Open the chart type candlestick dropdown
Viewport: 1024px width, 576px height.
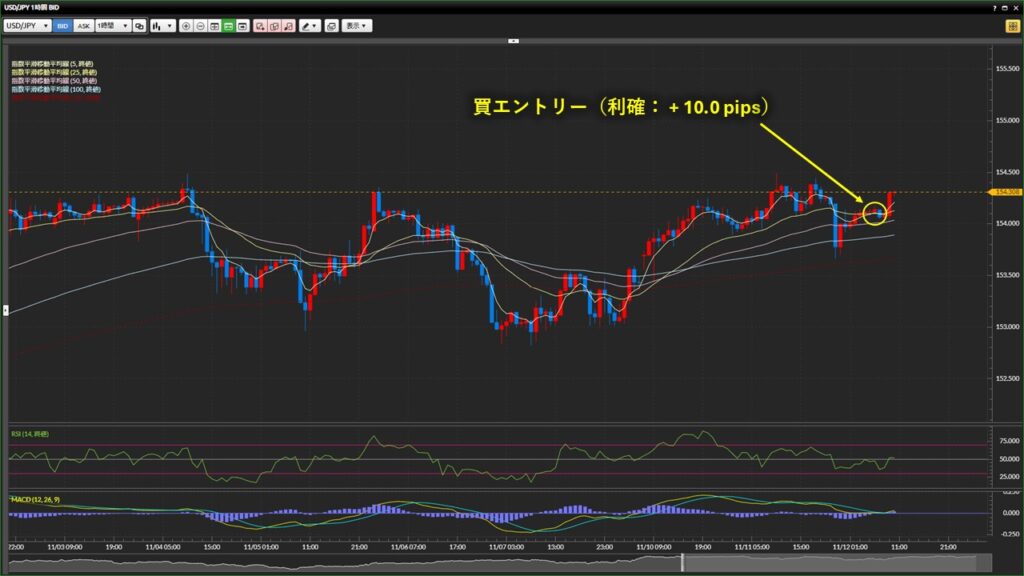162,26
